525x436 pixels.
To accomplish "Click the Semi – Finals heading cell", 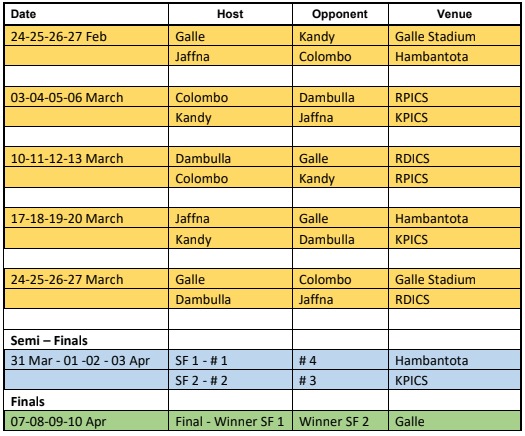I will click(x=86, y=340).
